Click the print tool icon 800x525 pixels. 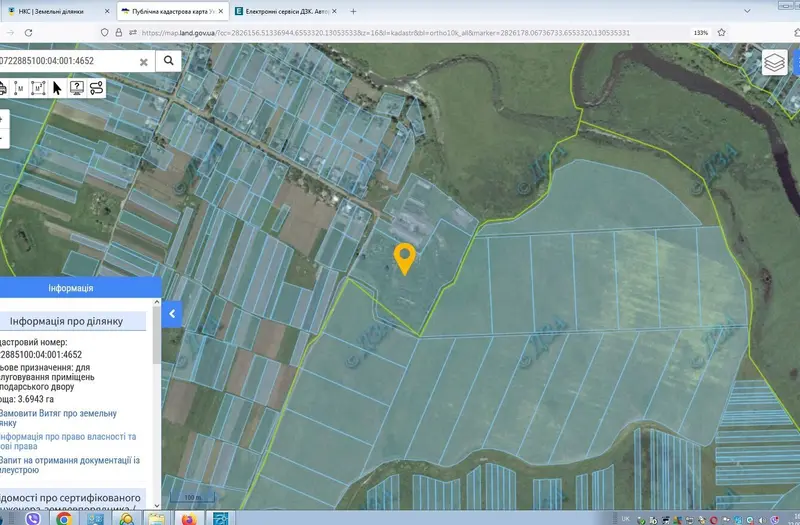[x=3, y=88]
